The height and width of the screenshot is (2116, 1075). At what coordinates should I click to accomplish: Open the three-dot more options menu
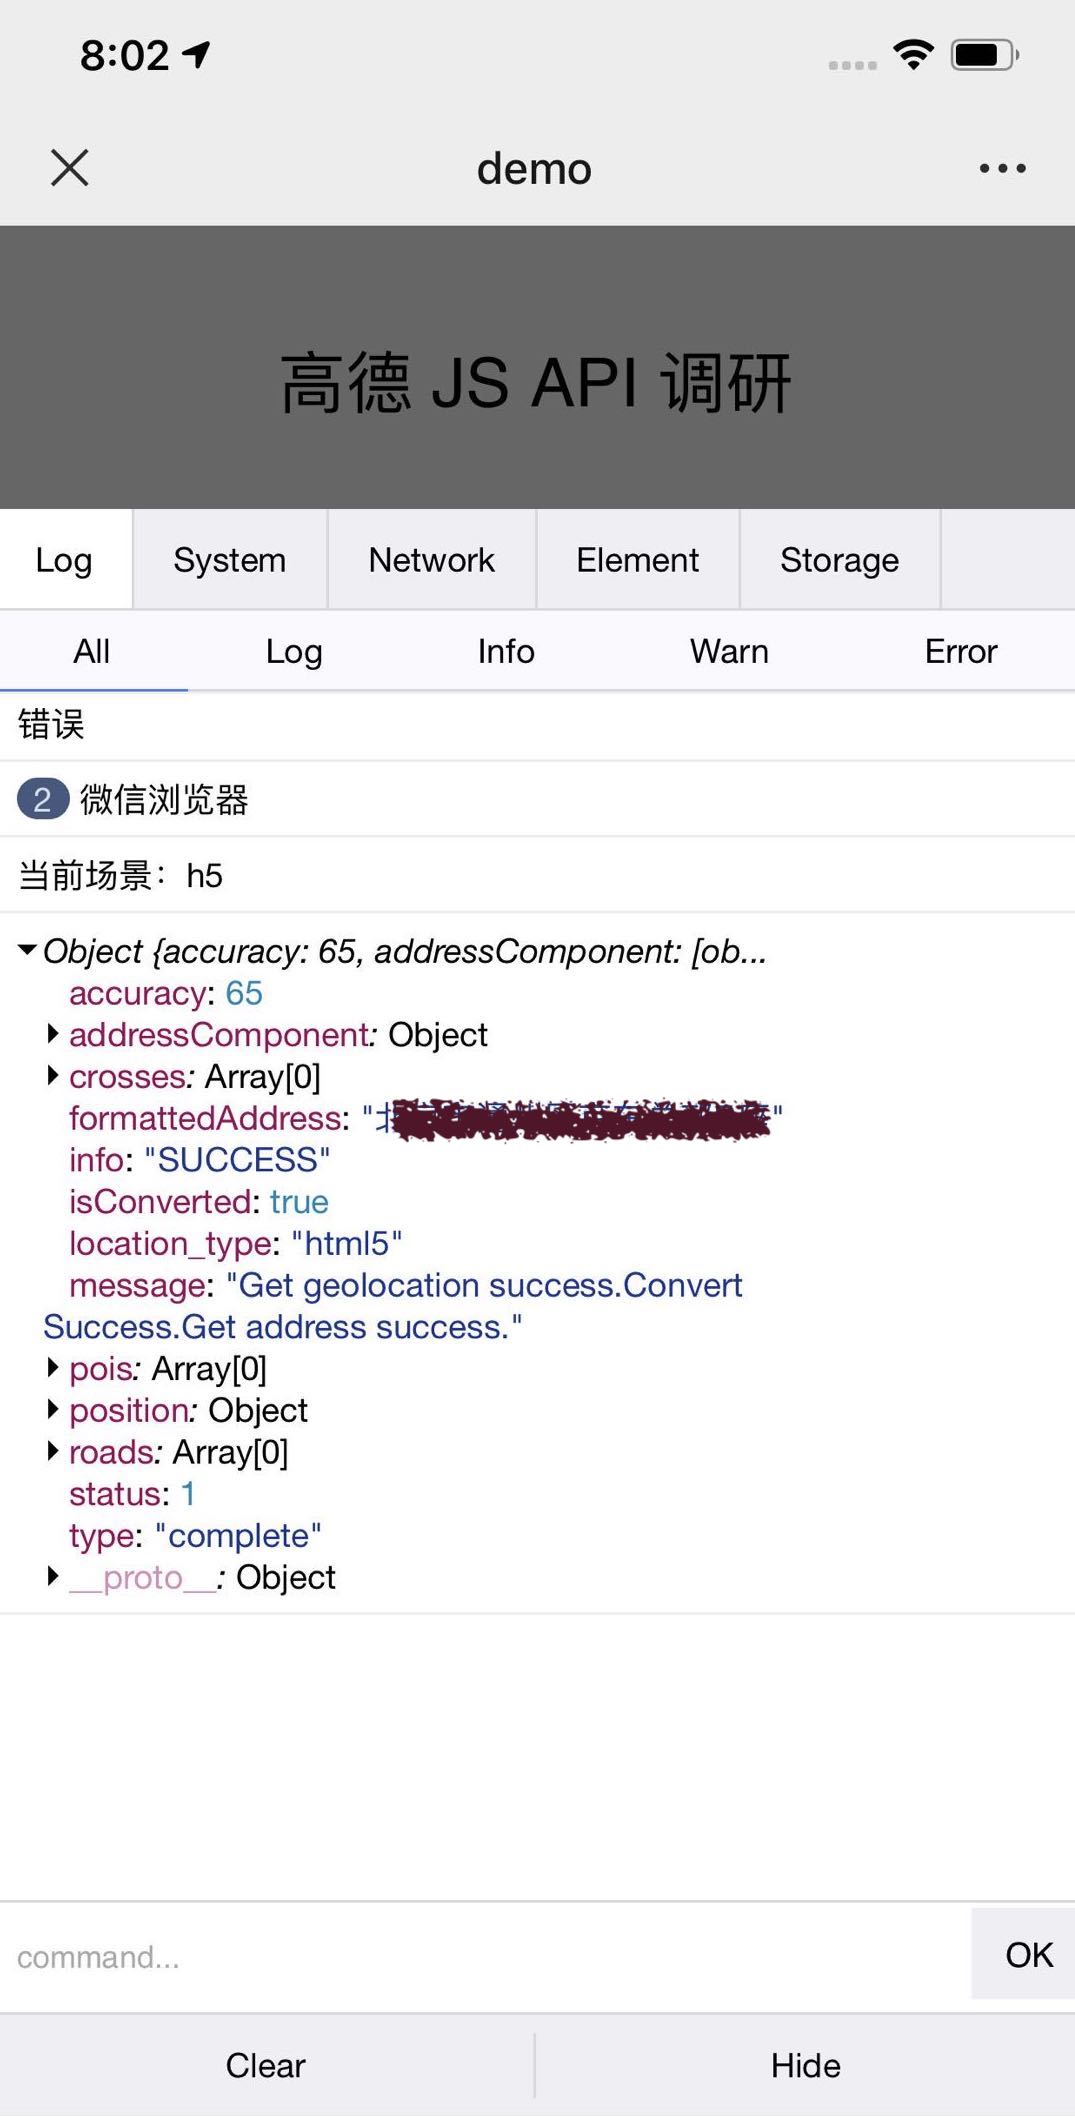click(x=1002, y=168)
